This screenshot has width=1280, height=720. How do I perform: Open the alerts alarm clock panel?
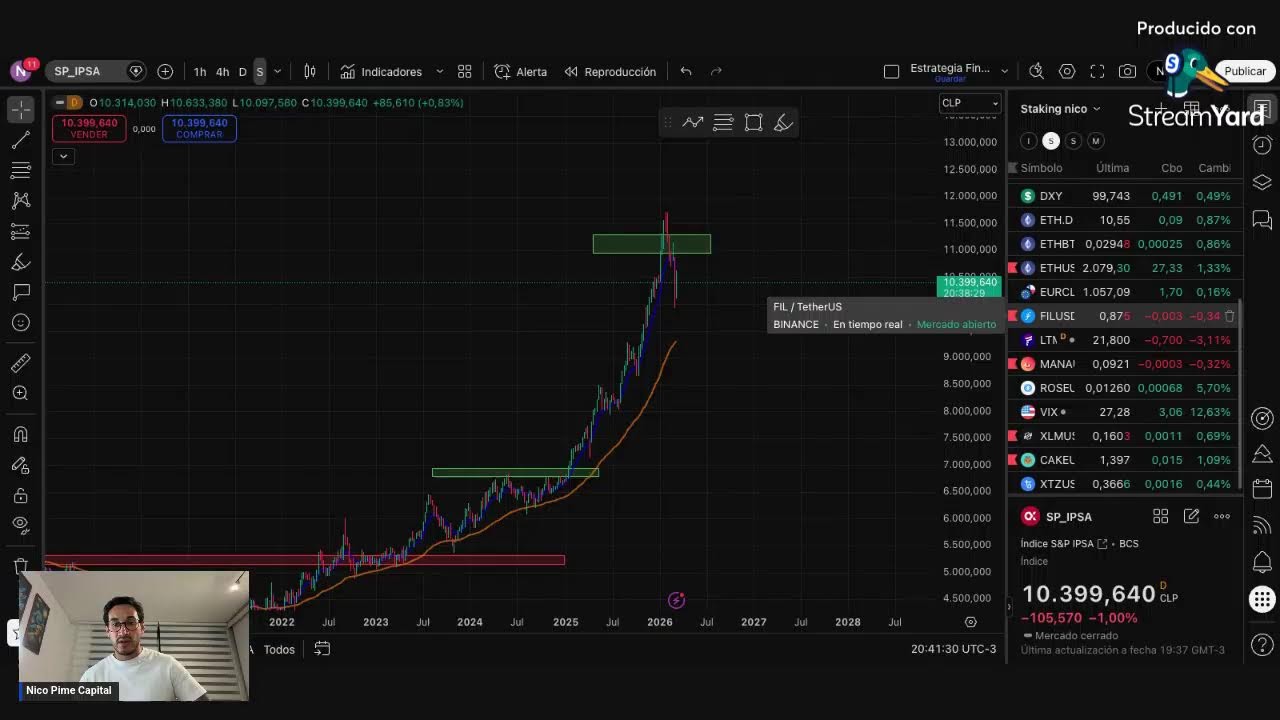point(1262,145)
